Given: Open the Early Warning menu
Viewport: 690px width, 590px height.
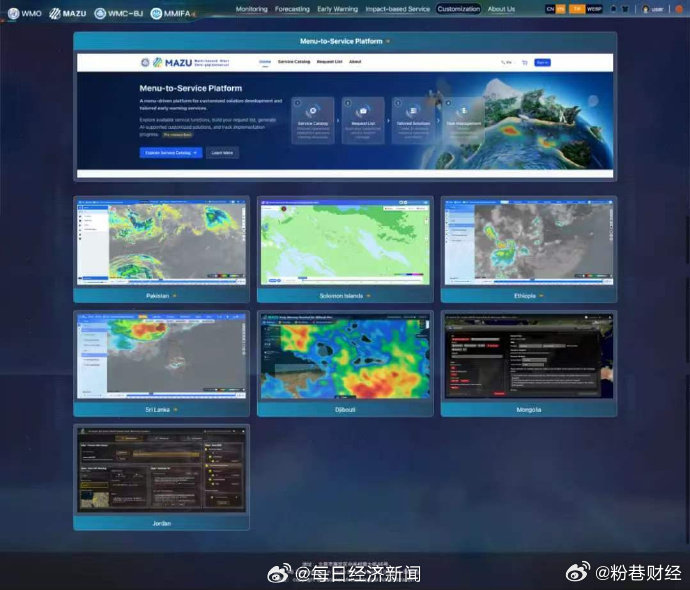Looking at the screenshot, I should tap(338, 9).
